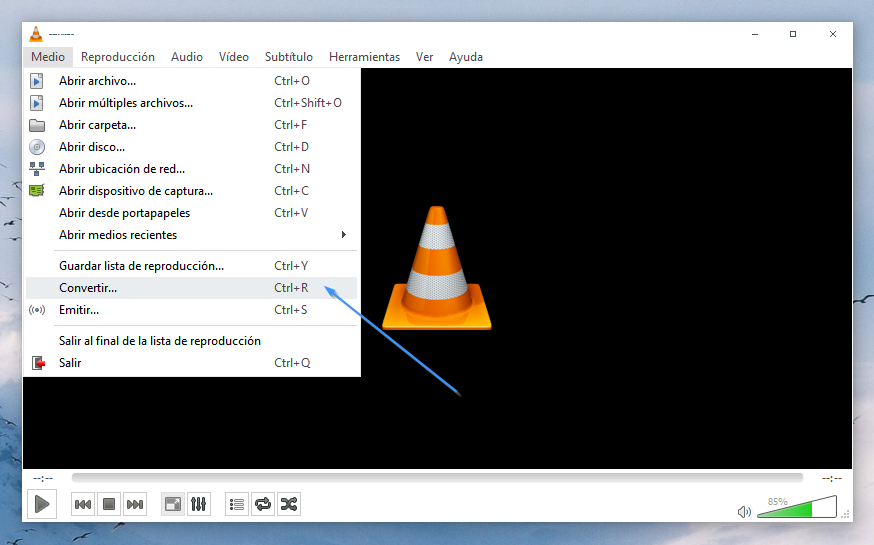Close the VLC window
This screenshot has width=874, height=545.
coord(833,34)
